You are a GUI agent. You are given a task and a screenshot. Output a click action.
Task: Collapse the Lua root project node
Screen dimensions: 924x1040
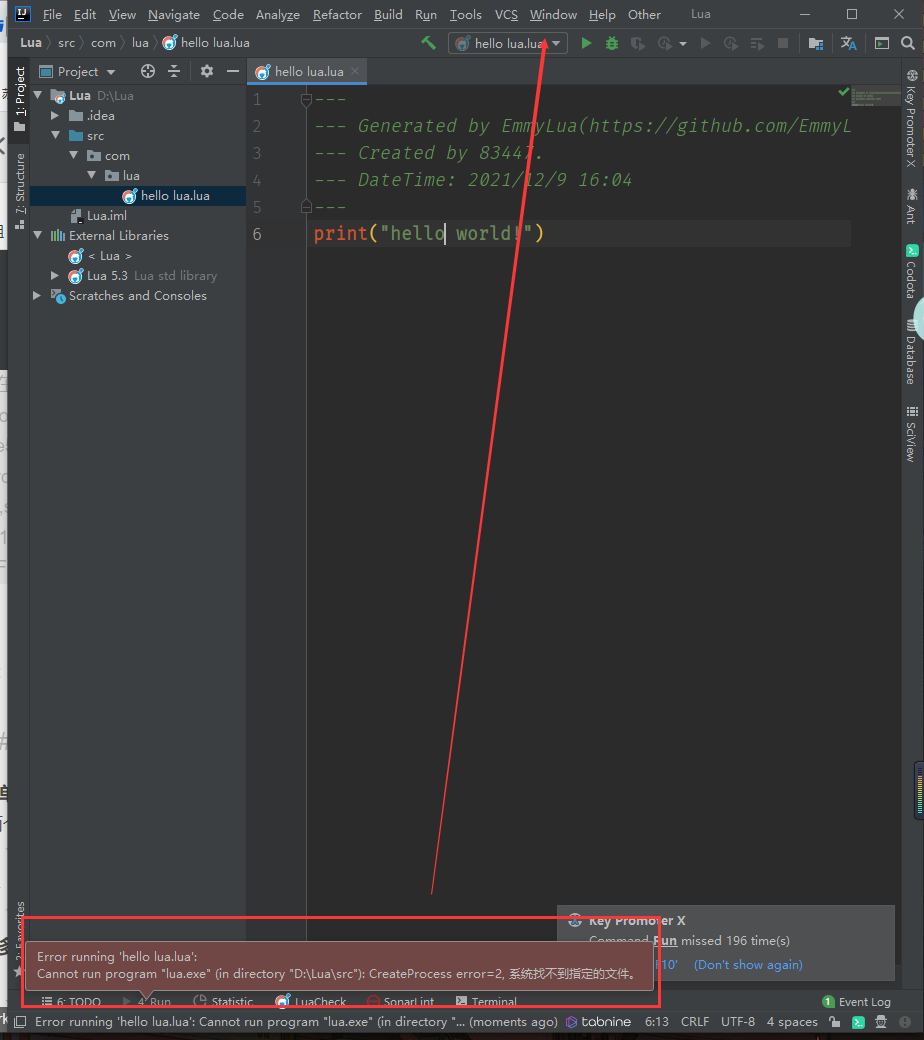[38, 96]
